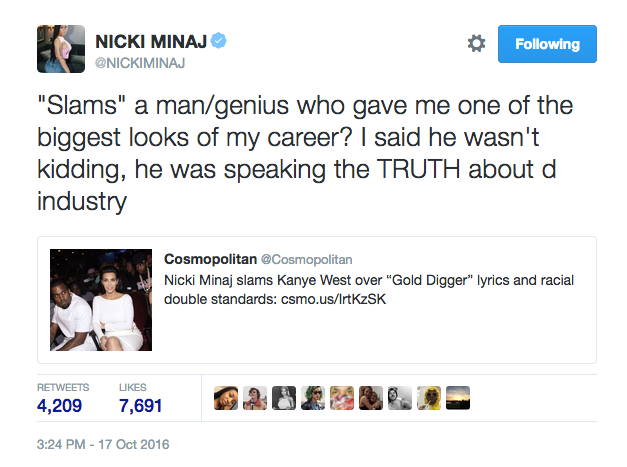Open the green-haired liker avatar
This screenshot has width=627, height=467.
tap(313, 398)
